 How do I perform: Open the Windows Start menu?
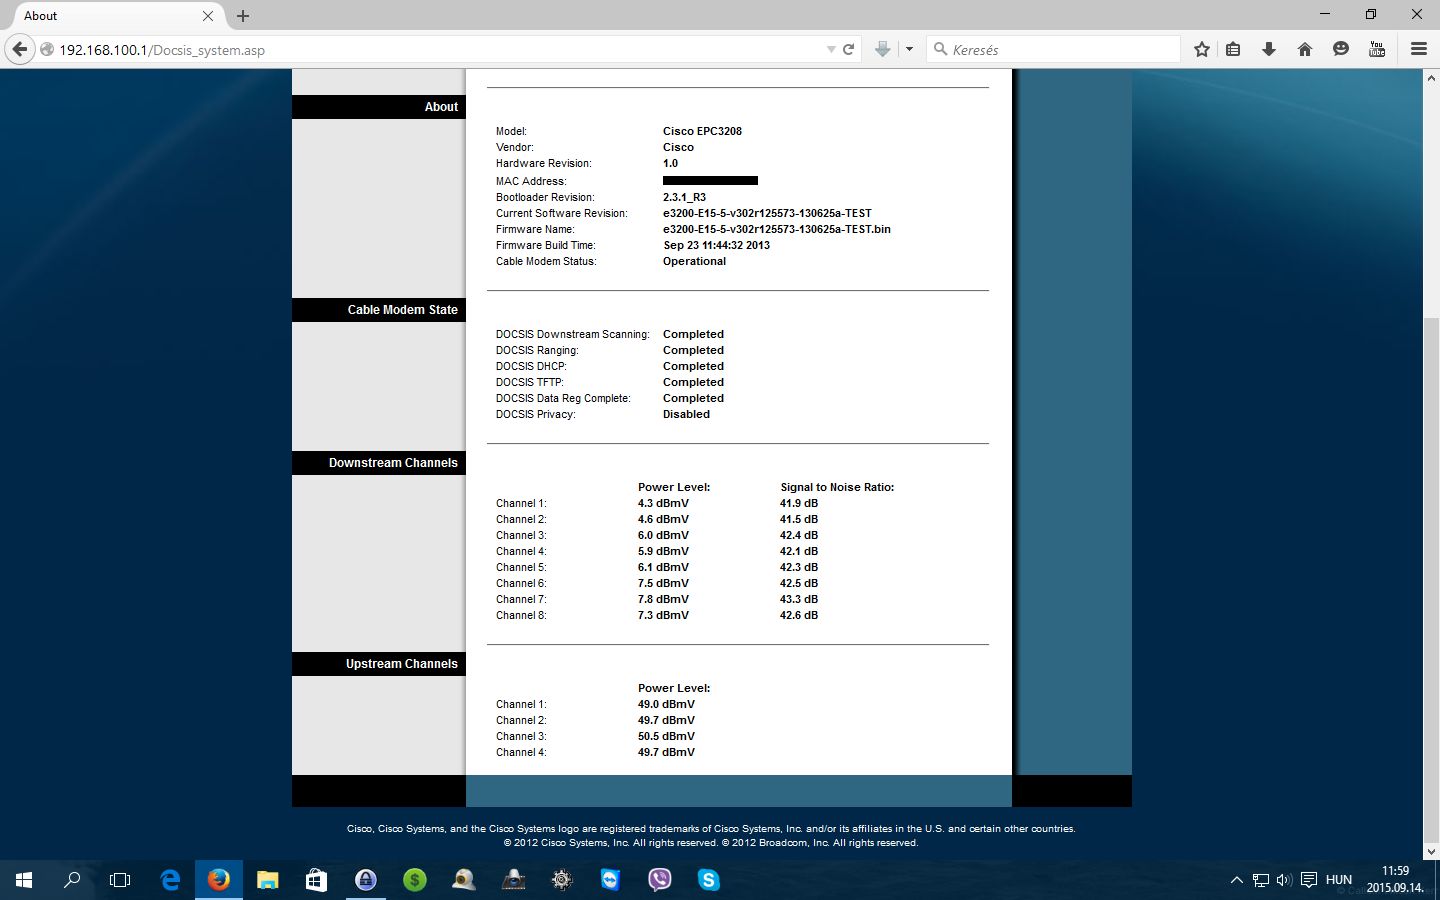click(x=24, y=880)
